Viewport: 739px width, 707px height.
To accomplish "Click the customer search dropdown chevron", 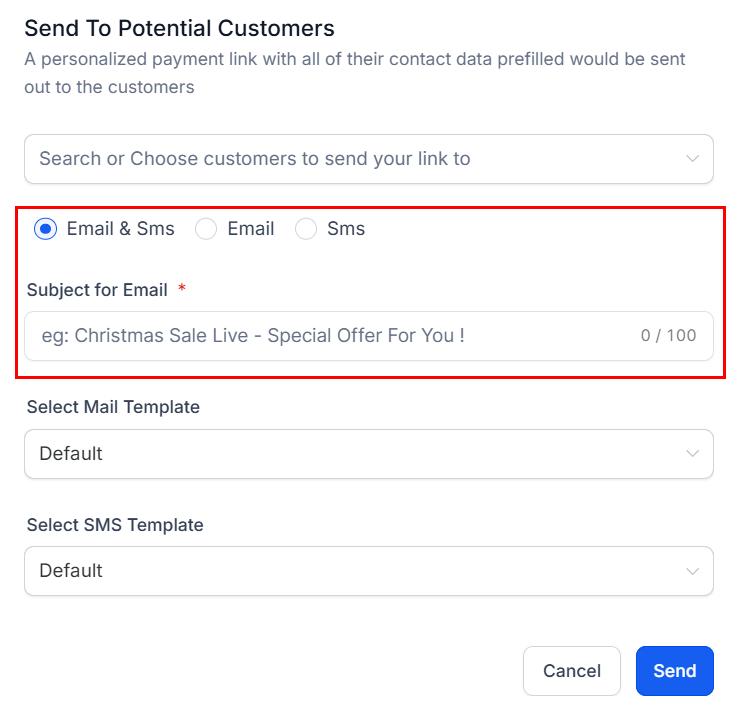I will tap(692, 159).
